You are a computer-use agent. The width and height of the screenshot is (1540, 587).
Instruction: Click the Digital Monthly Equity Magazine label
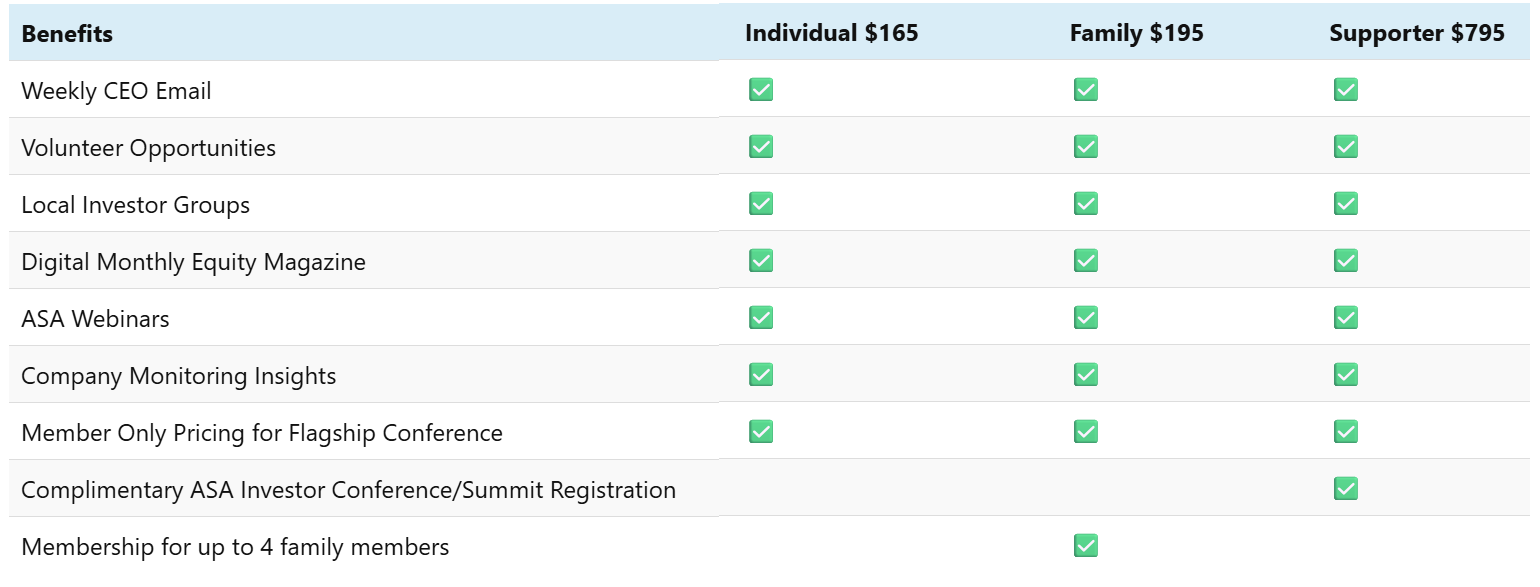(194, 262)
